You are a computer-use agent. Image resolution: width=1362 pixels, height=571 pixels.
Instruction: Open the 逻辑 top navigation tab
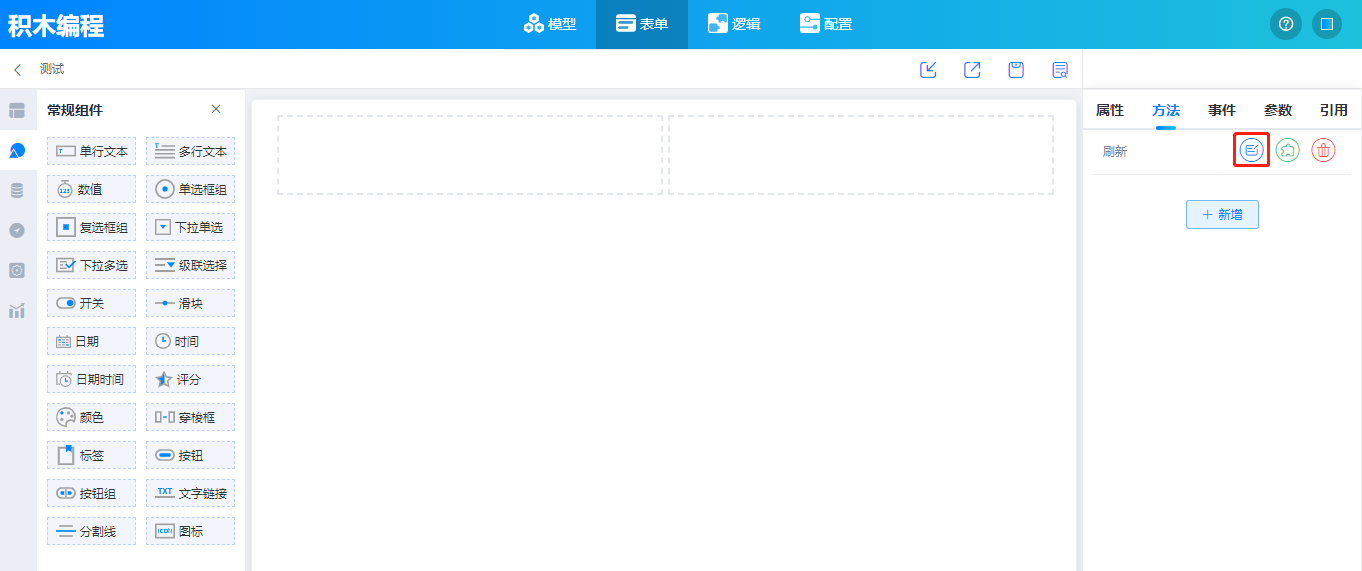(x=734, y=24)
